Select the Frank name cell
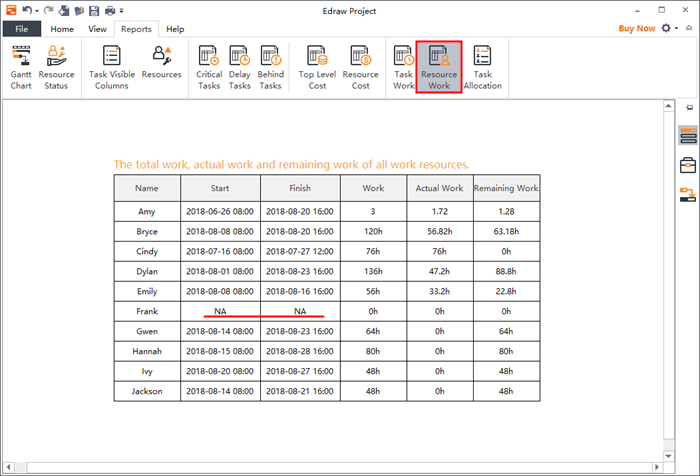The height and width of the screenshot is (476, 700). [147, 311]
